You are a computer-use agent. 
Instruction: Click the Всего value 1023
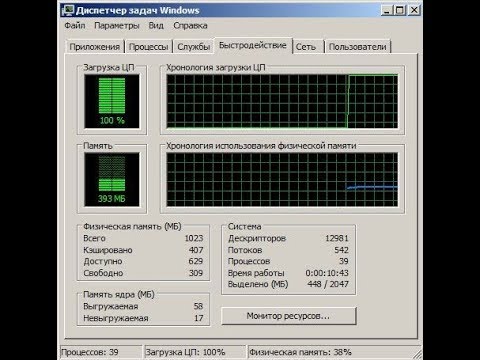click(194, 238)
